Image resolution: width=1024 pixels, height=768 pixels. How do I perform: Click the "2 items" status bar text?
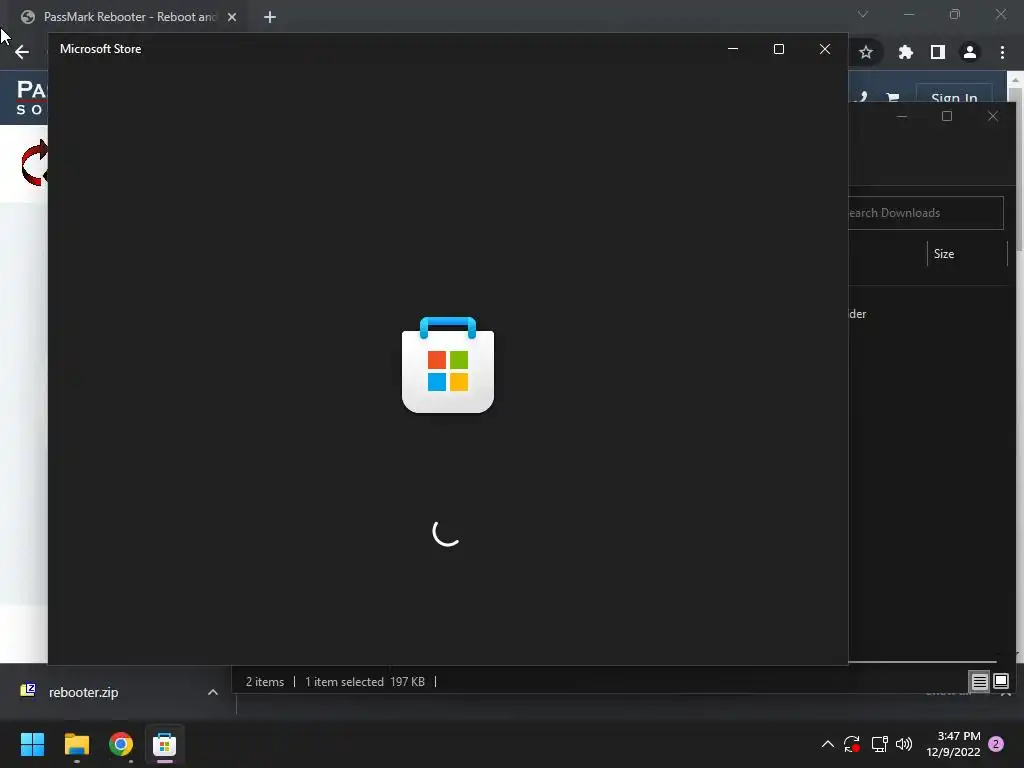point(264,682)
